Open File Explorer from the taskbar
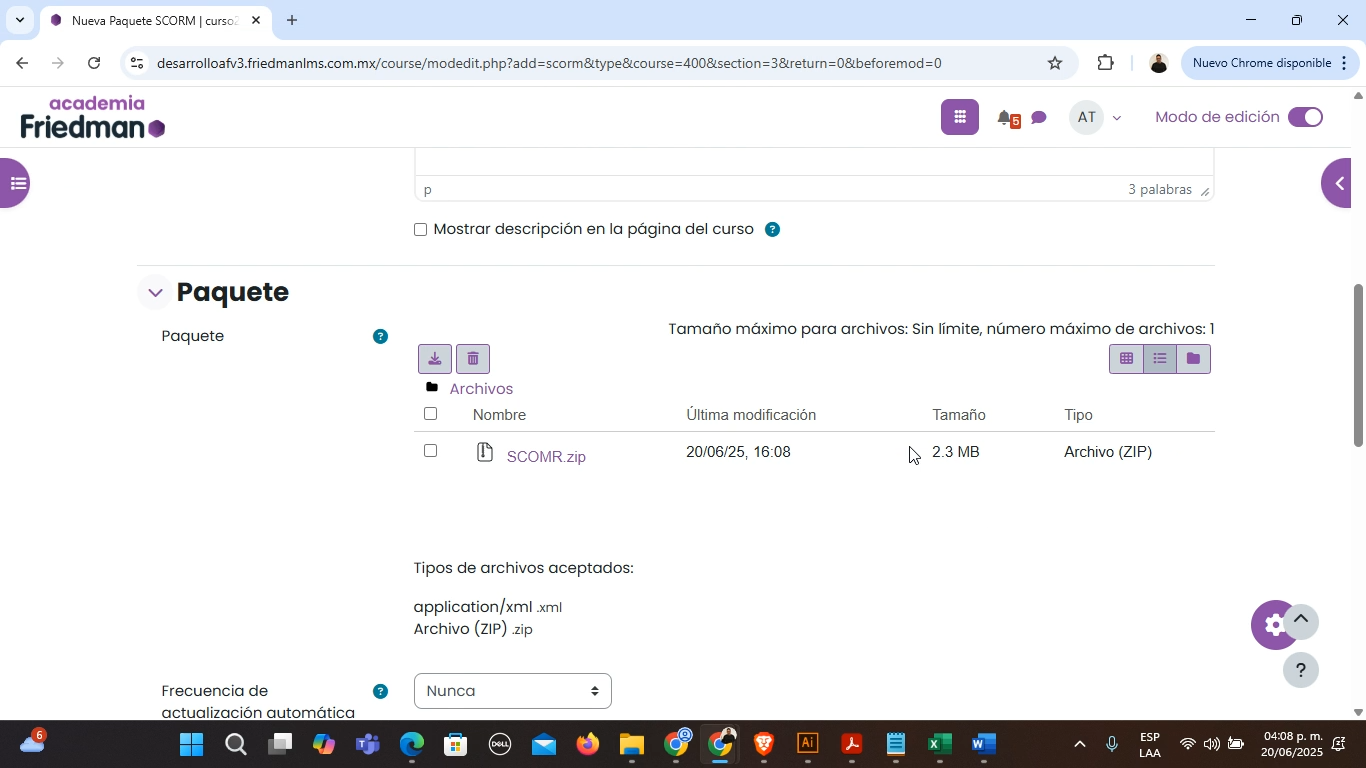 pyautogui.click(x=632, y=745)
